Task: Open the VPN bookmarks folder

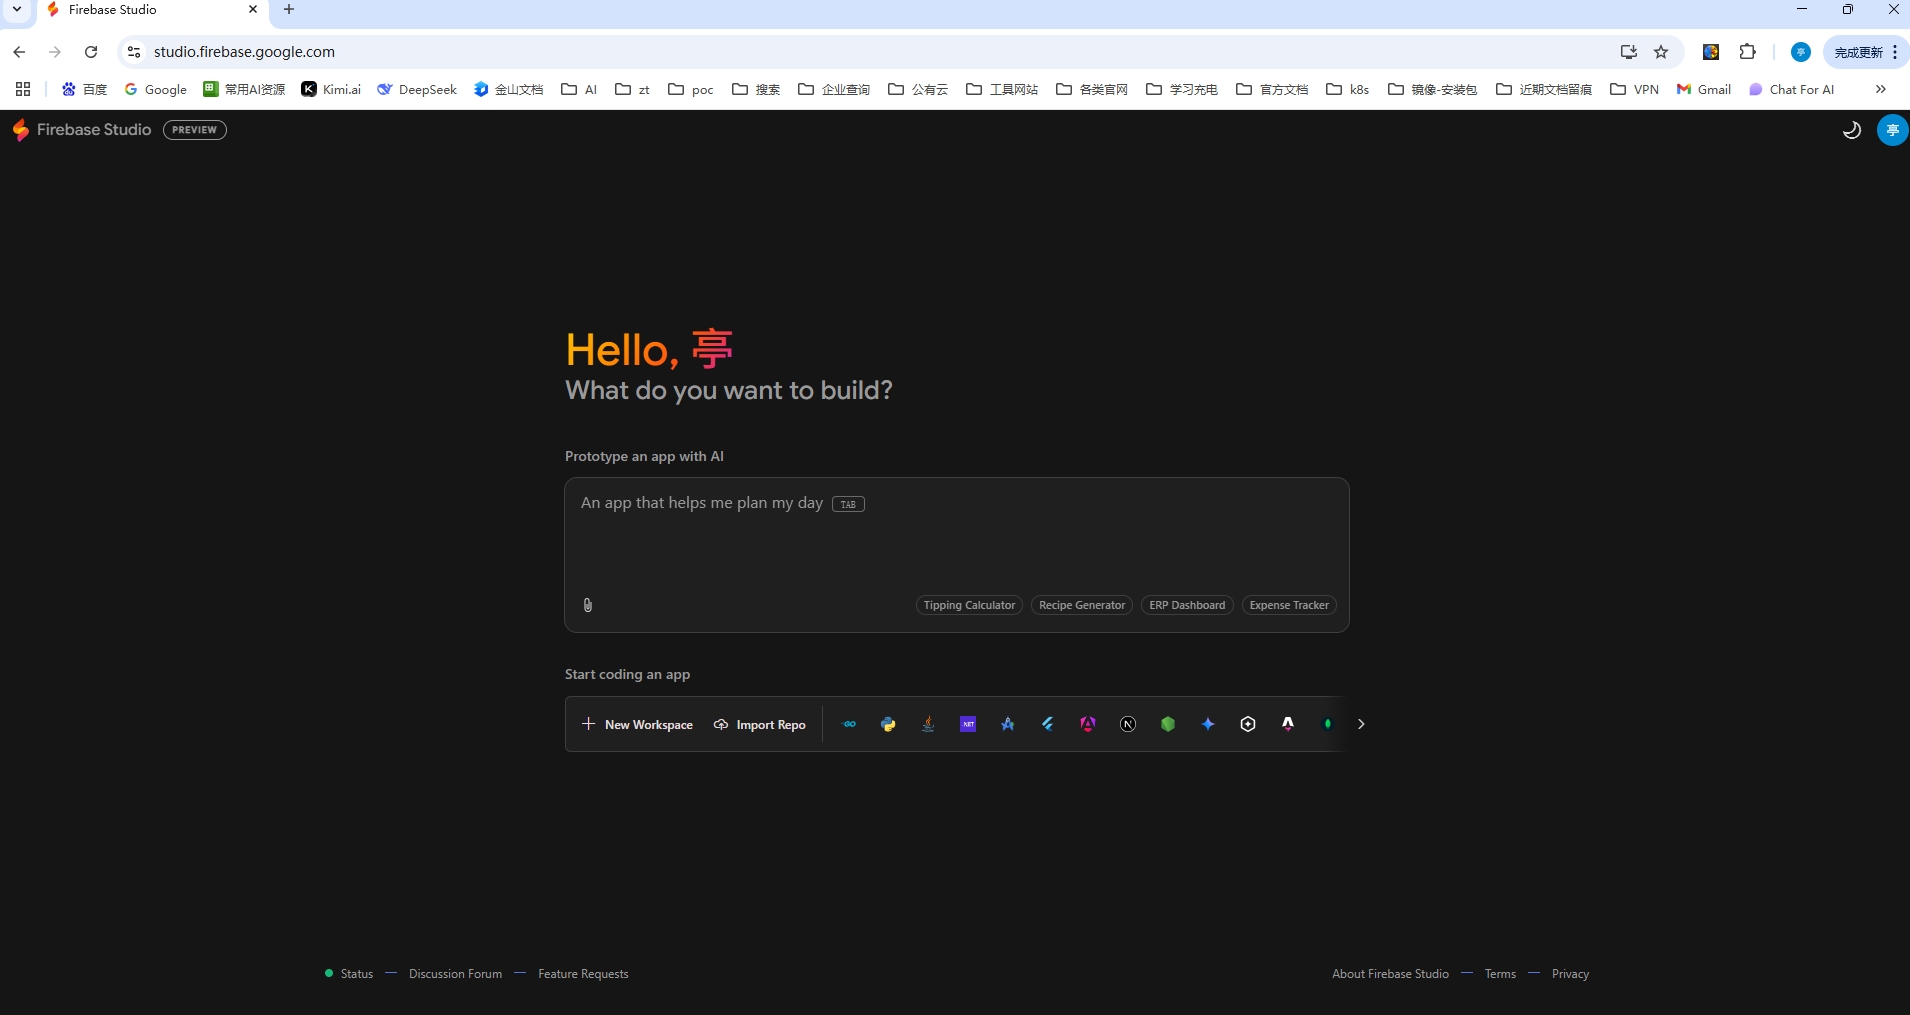Action: tap(1634, 89)
